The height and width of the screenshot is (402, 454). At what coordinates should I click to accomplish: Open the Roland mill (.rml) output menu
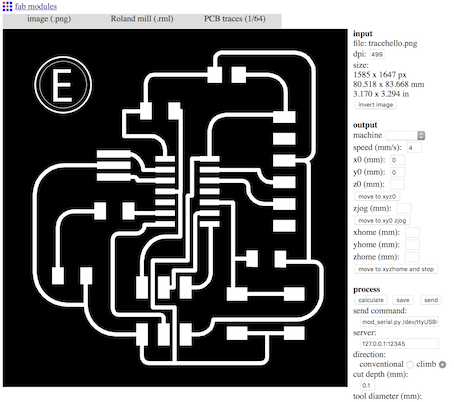click(142, 19)
